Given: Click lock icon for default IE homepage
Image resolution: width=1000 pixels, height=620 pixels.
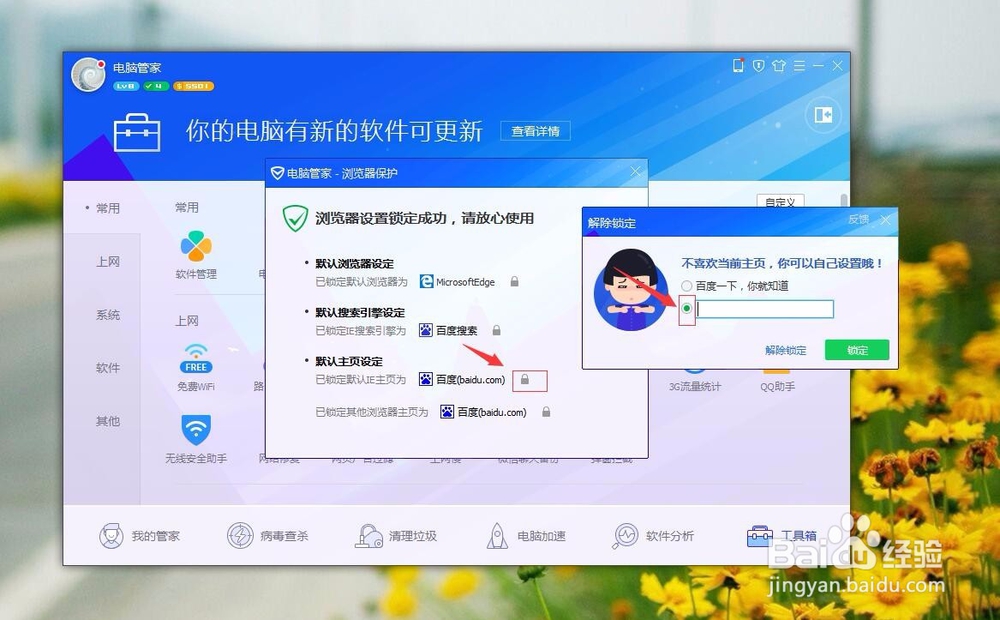Looking at the screenshot, I should point(524,380).
